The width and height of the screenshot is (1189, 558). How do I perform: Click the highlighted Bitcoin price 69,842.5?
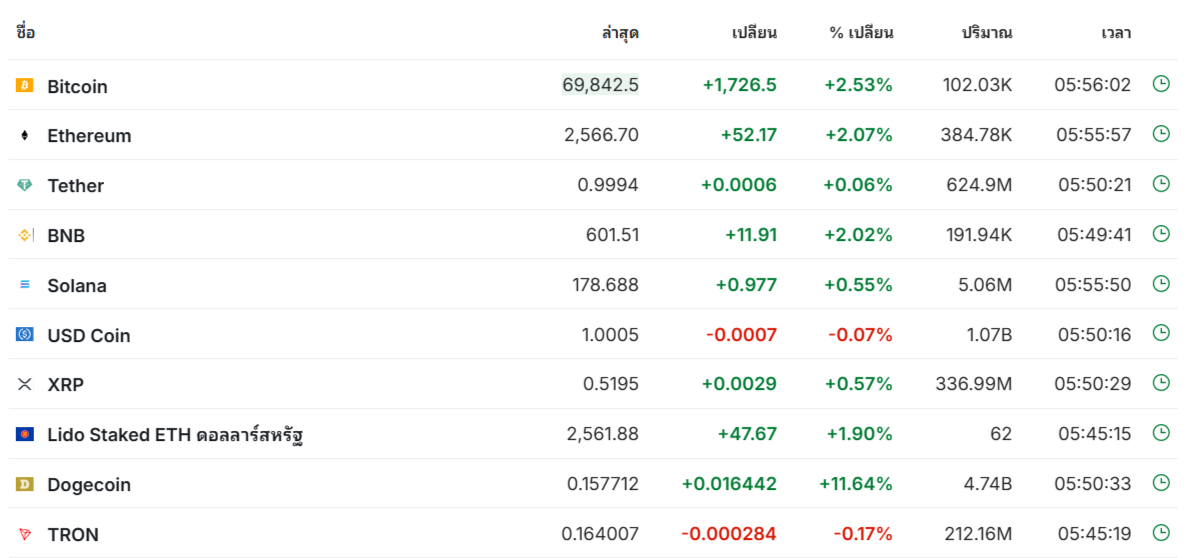point(601,84)
